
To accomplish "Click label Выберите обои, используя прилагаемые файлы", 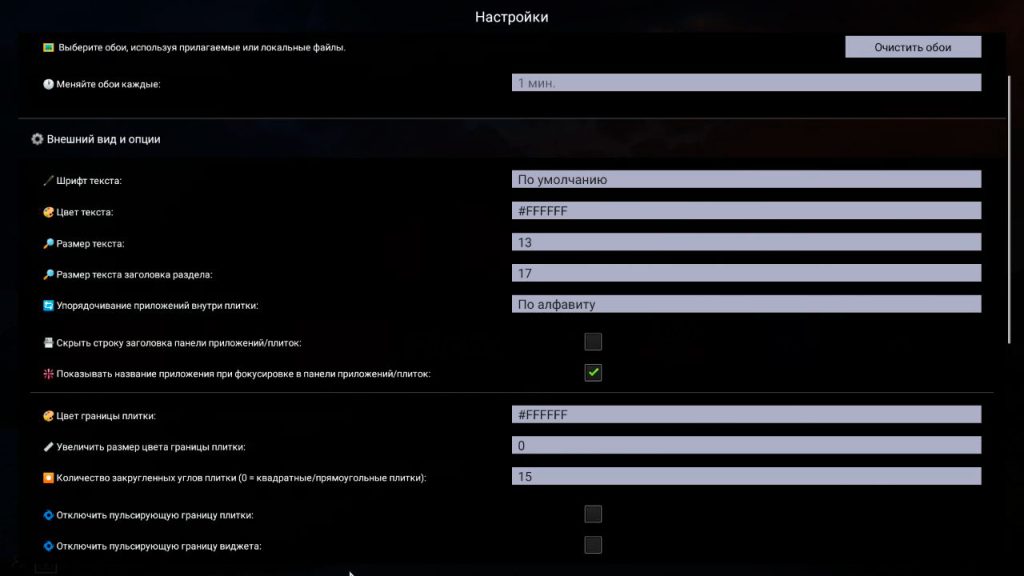I will [202, 47].
